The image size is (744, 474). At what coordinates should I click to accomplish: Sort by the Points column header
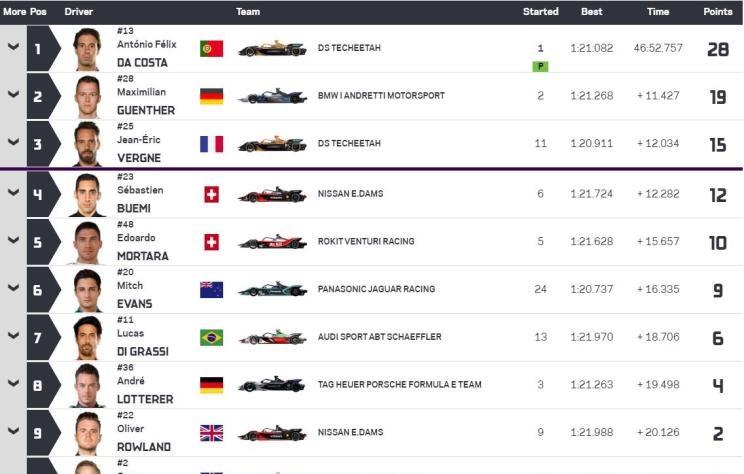pos(718,11)
